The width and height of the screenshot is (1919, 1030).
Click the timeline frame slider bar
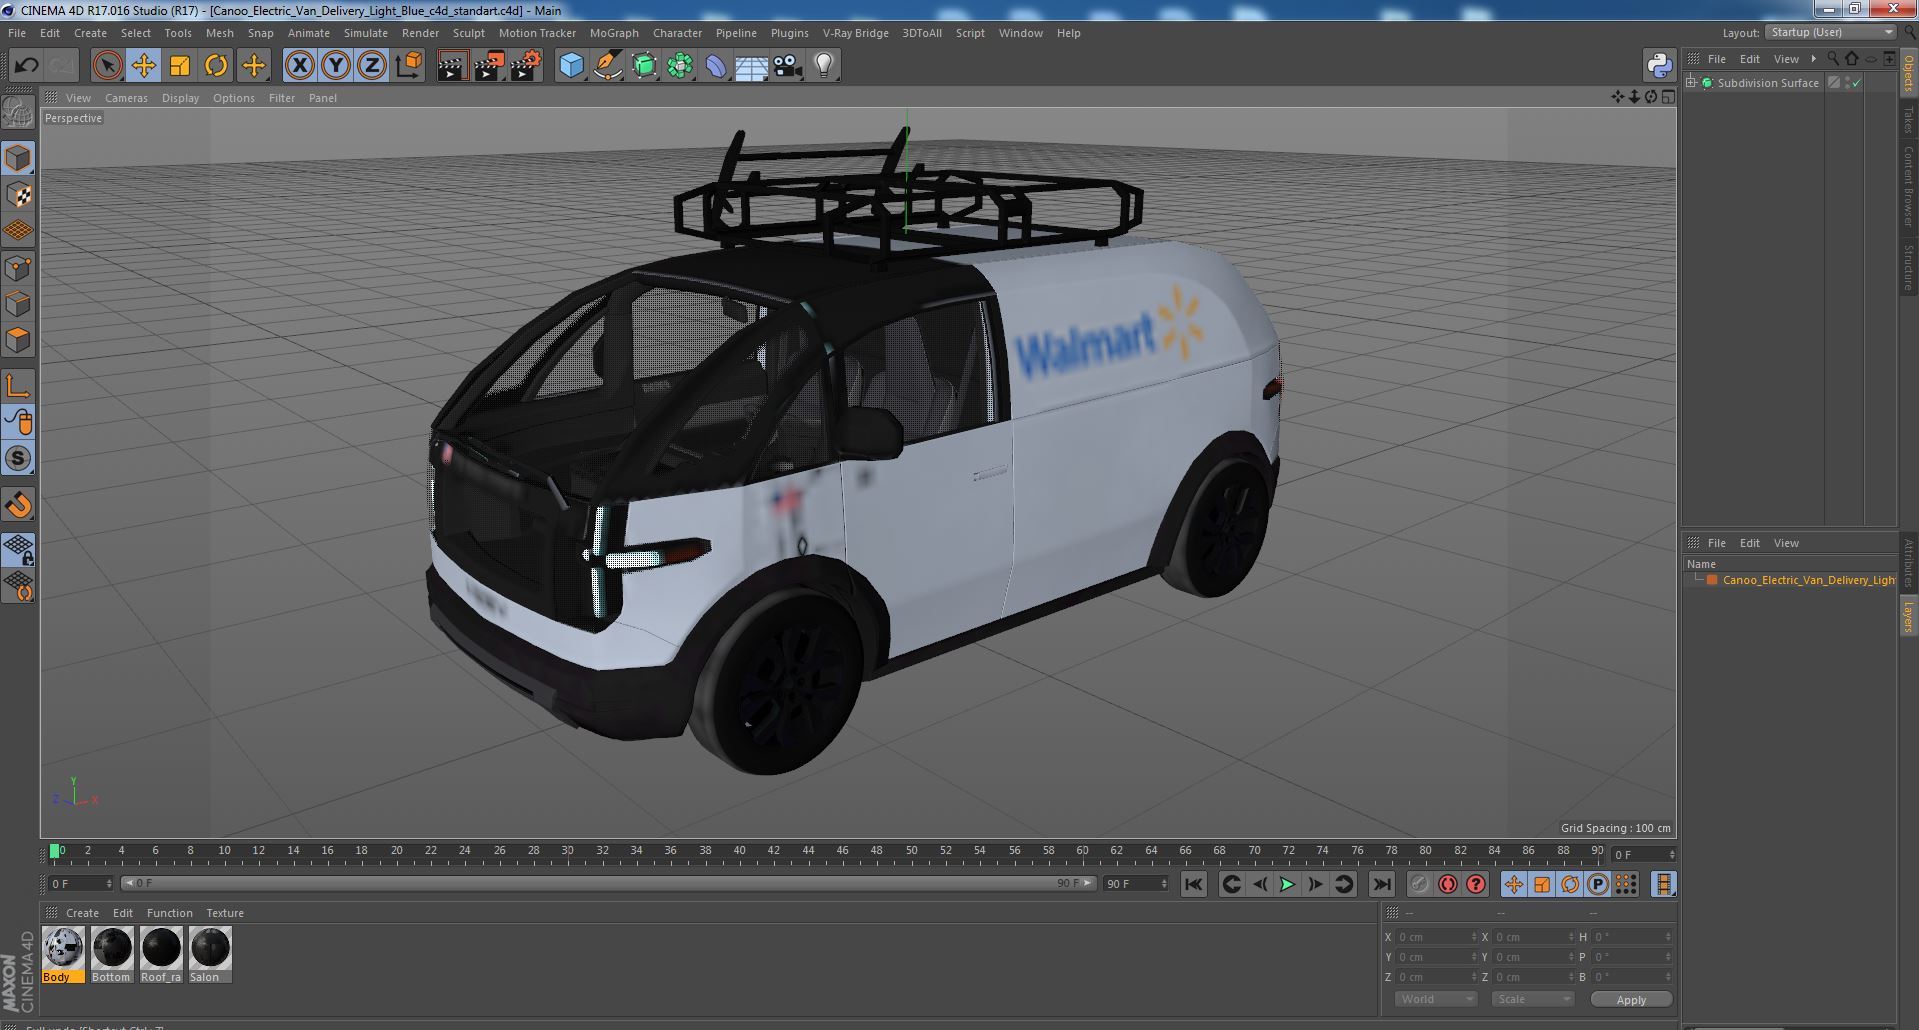pos(608,884)
